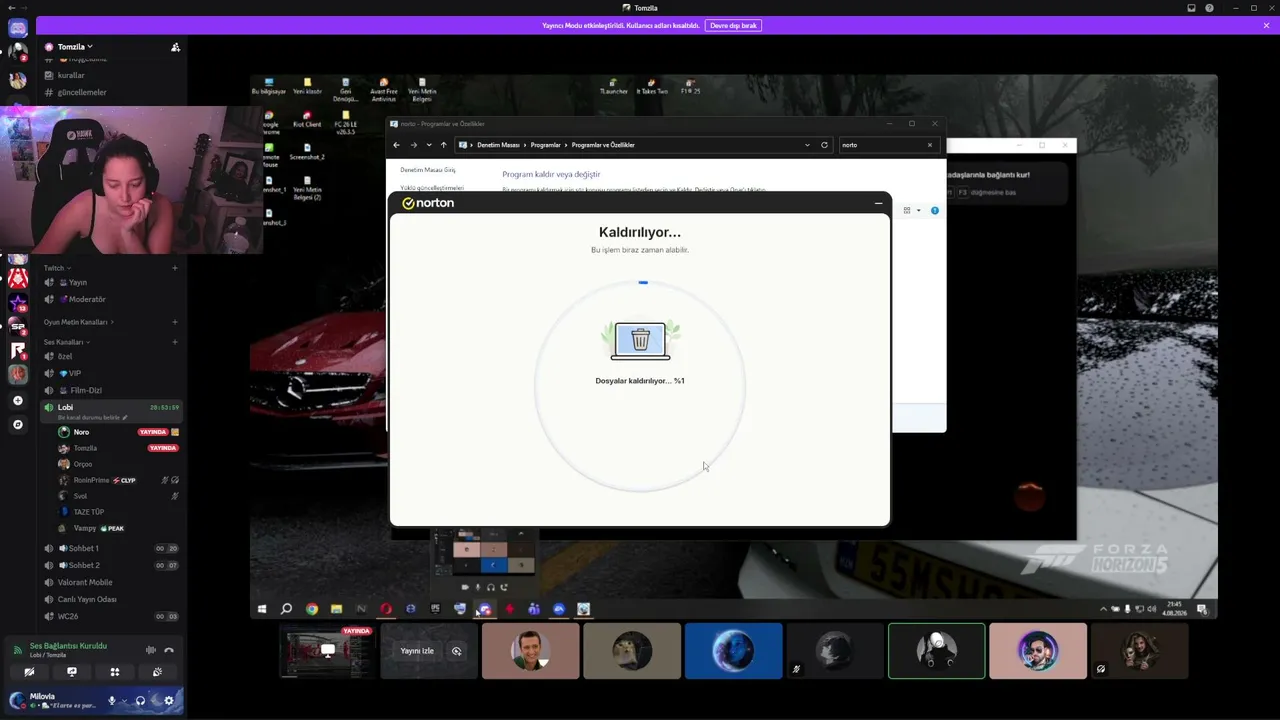The image size is (1280, 720).
Task: Add a channel to Oyun Metin Kanalları
Action: pos(175,322)
